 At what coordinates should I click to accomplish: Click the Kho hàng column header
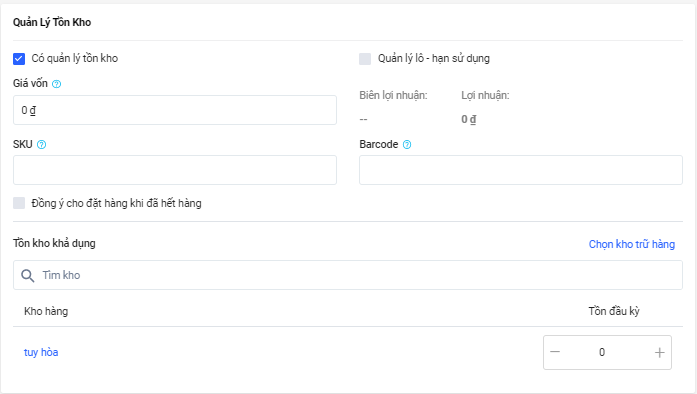tap(46, 311)
